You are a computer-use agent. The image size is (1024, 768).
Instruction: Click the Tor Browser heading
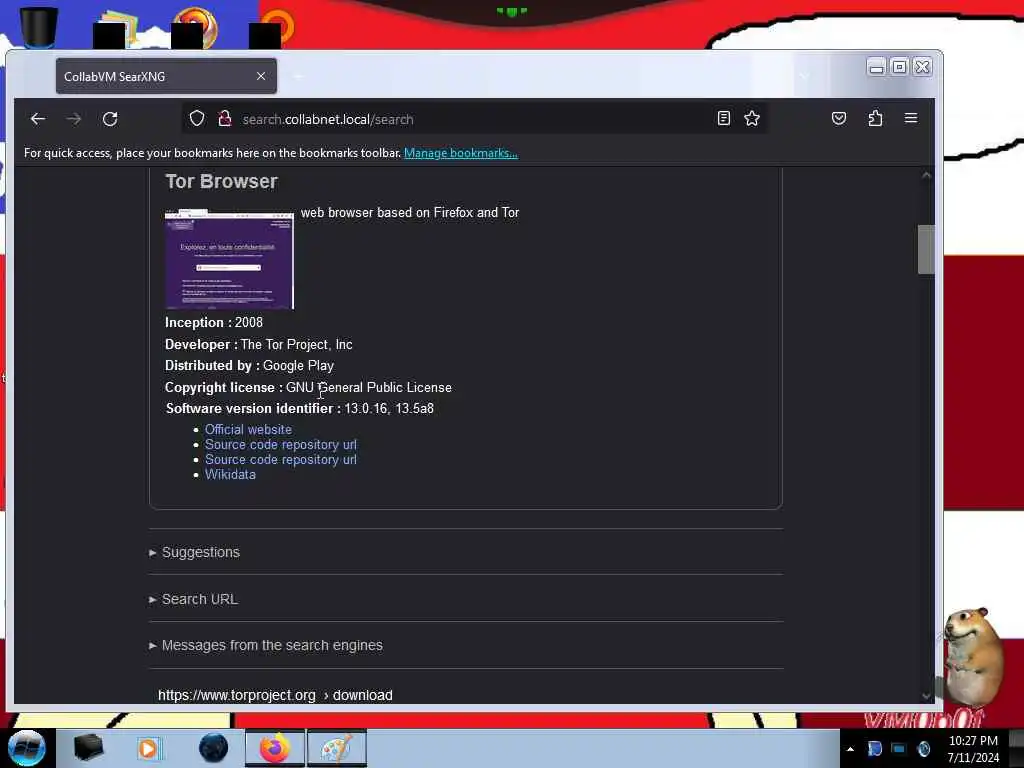(221, 182)
